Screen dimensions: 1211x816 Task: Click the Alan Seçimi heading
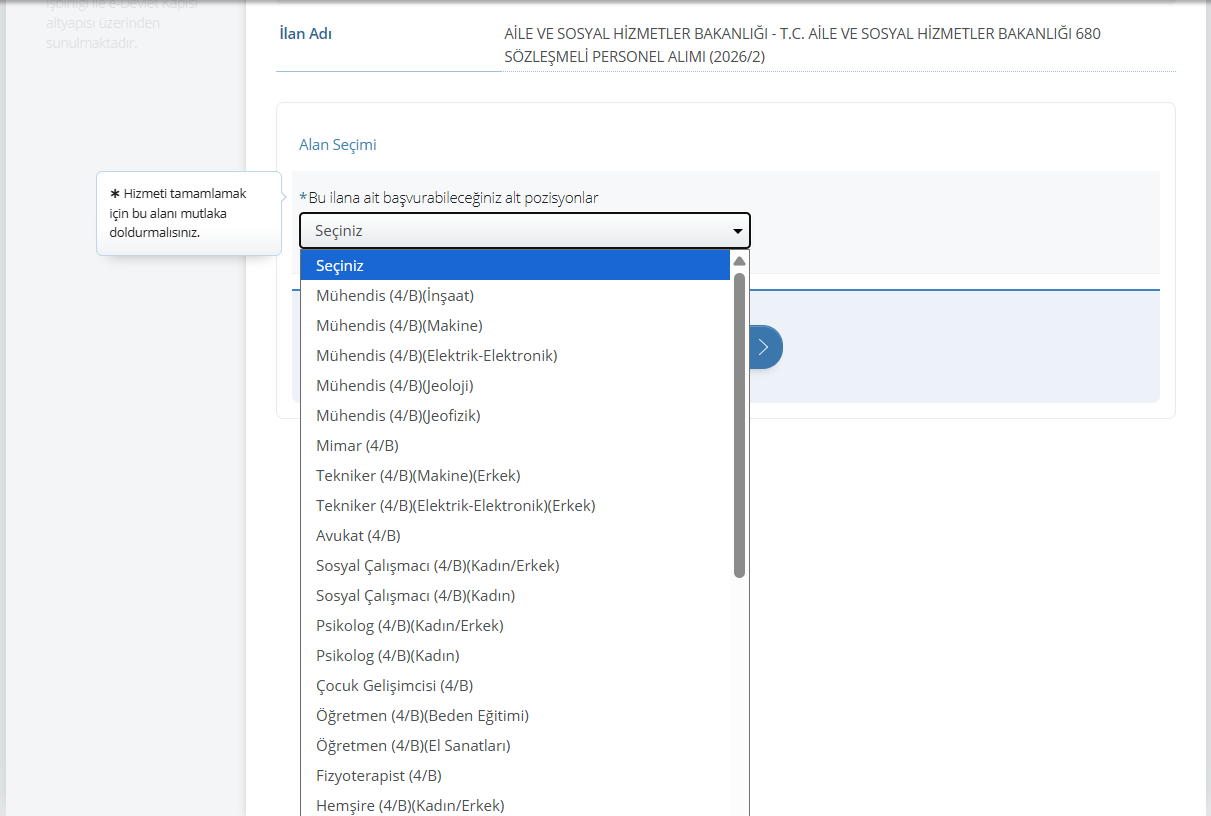(x=338, y=145)
